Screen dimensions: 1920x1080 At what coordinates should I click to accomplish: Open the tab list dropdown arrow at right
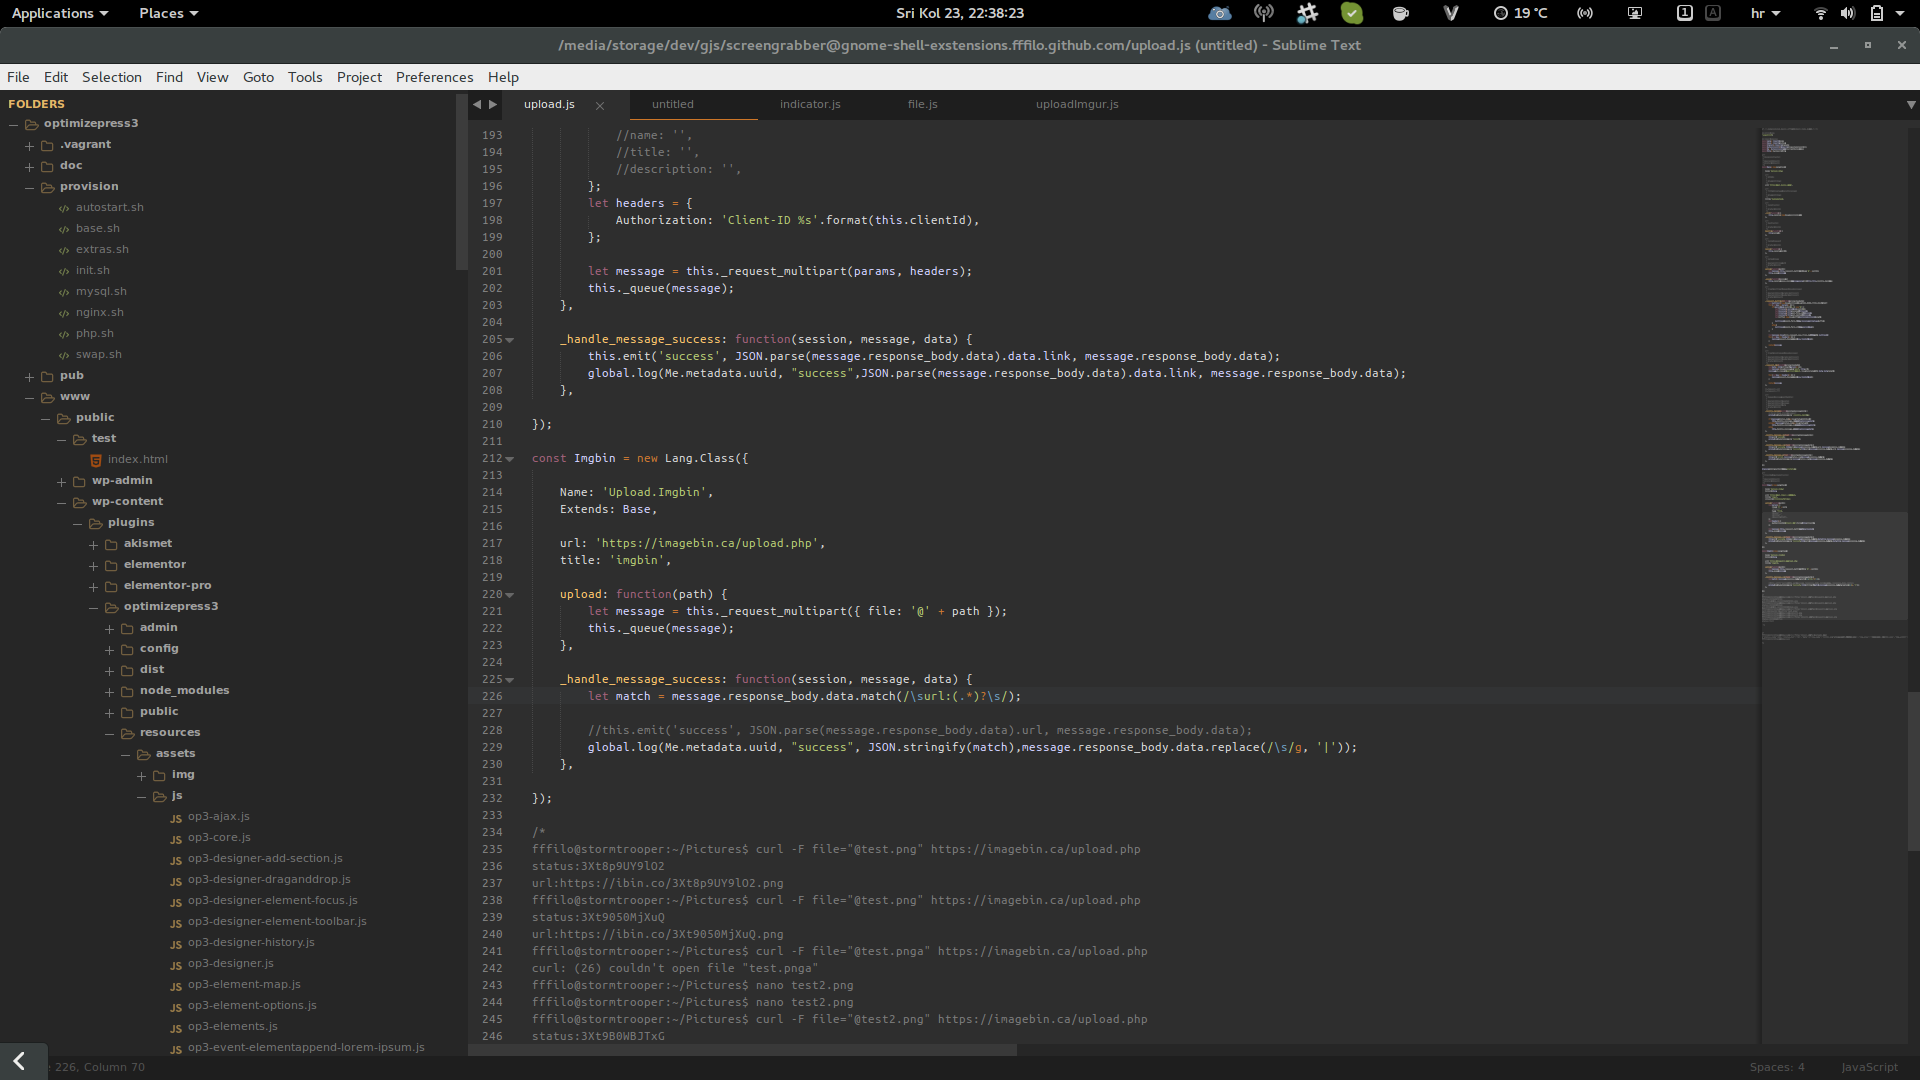click(x=1910, y=104)
